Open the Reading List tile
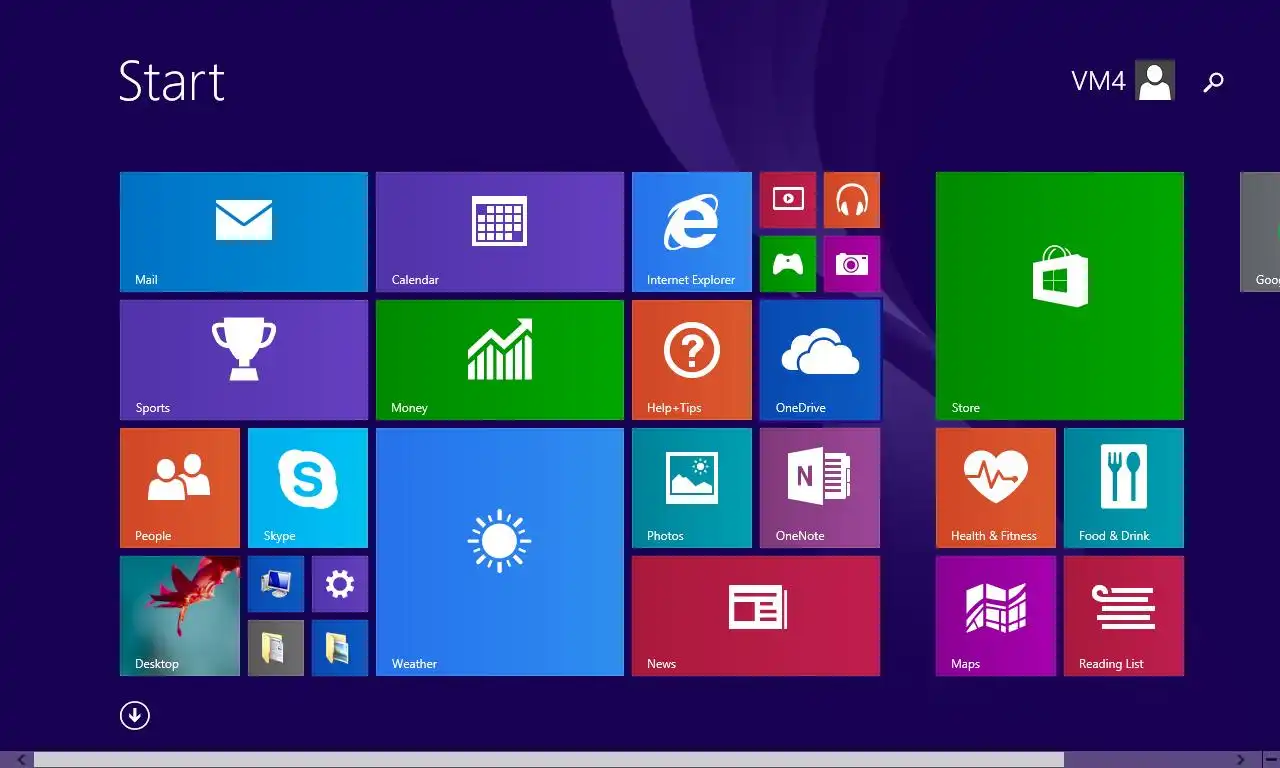This screenshot has height=768, width=1280. (x=1124, y=616)
